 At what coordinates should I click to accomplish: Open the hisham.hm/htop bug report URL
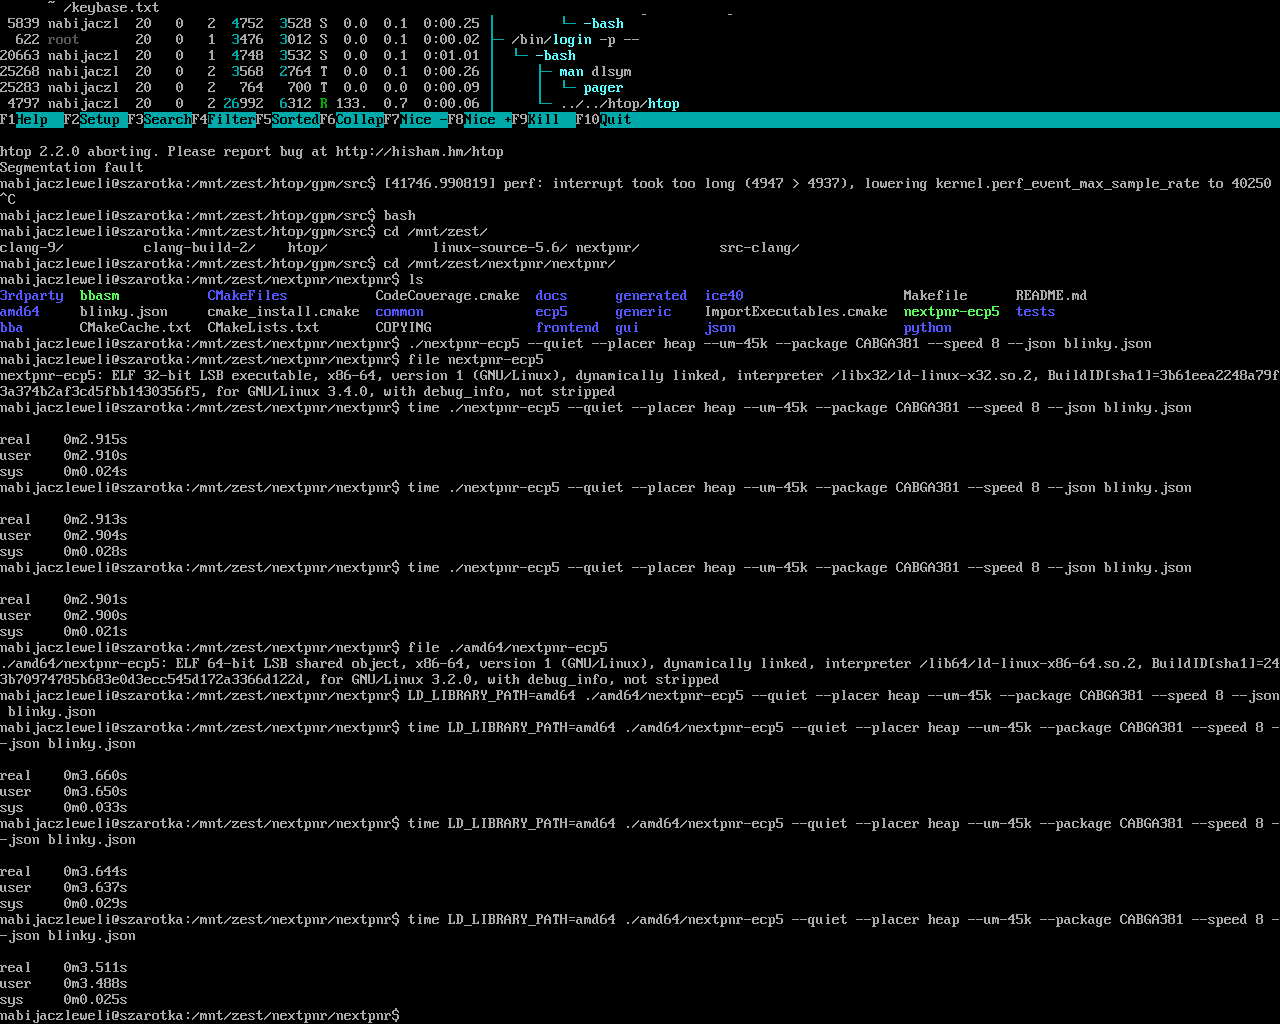[419, 152]
